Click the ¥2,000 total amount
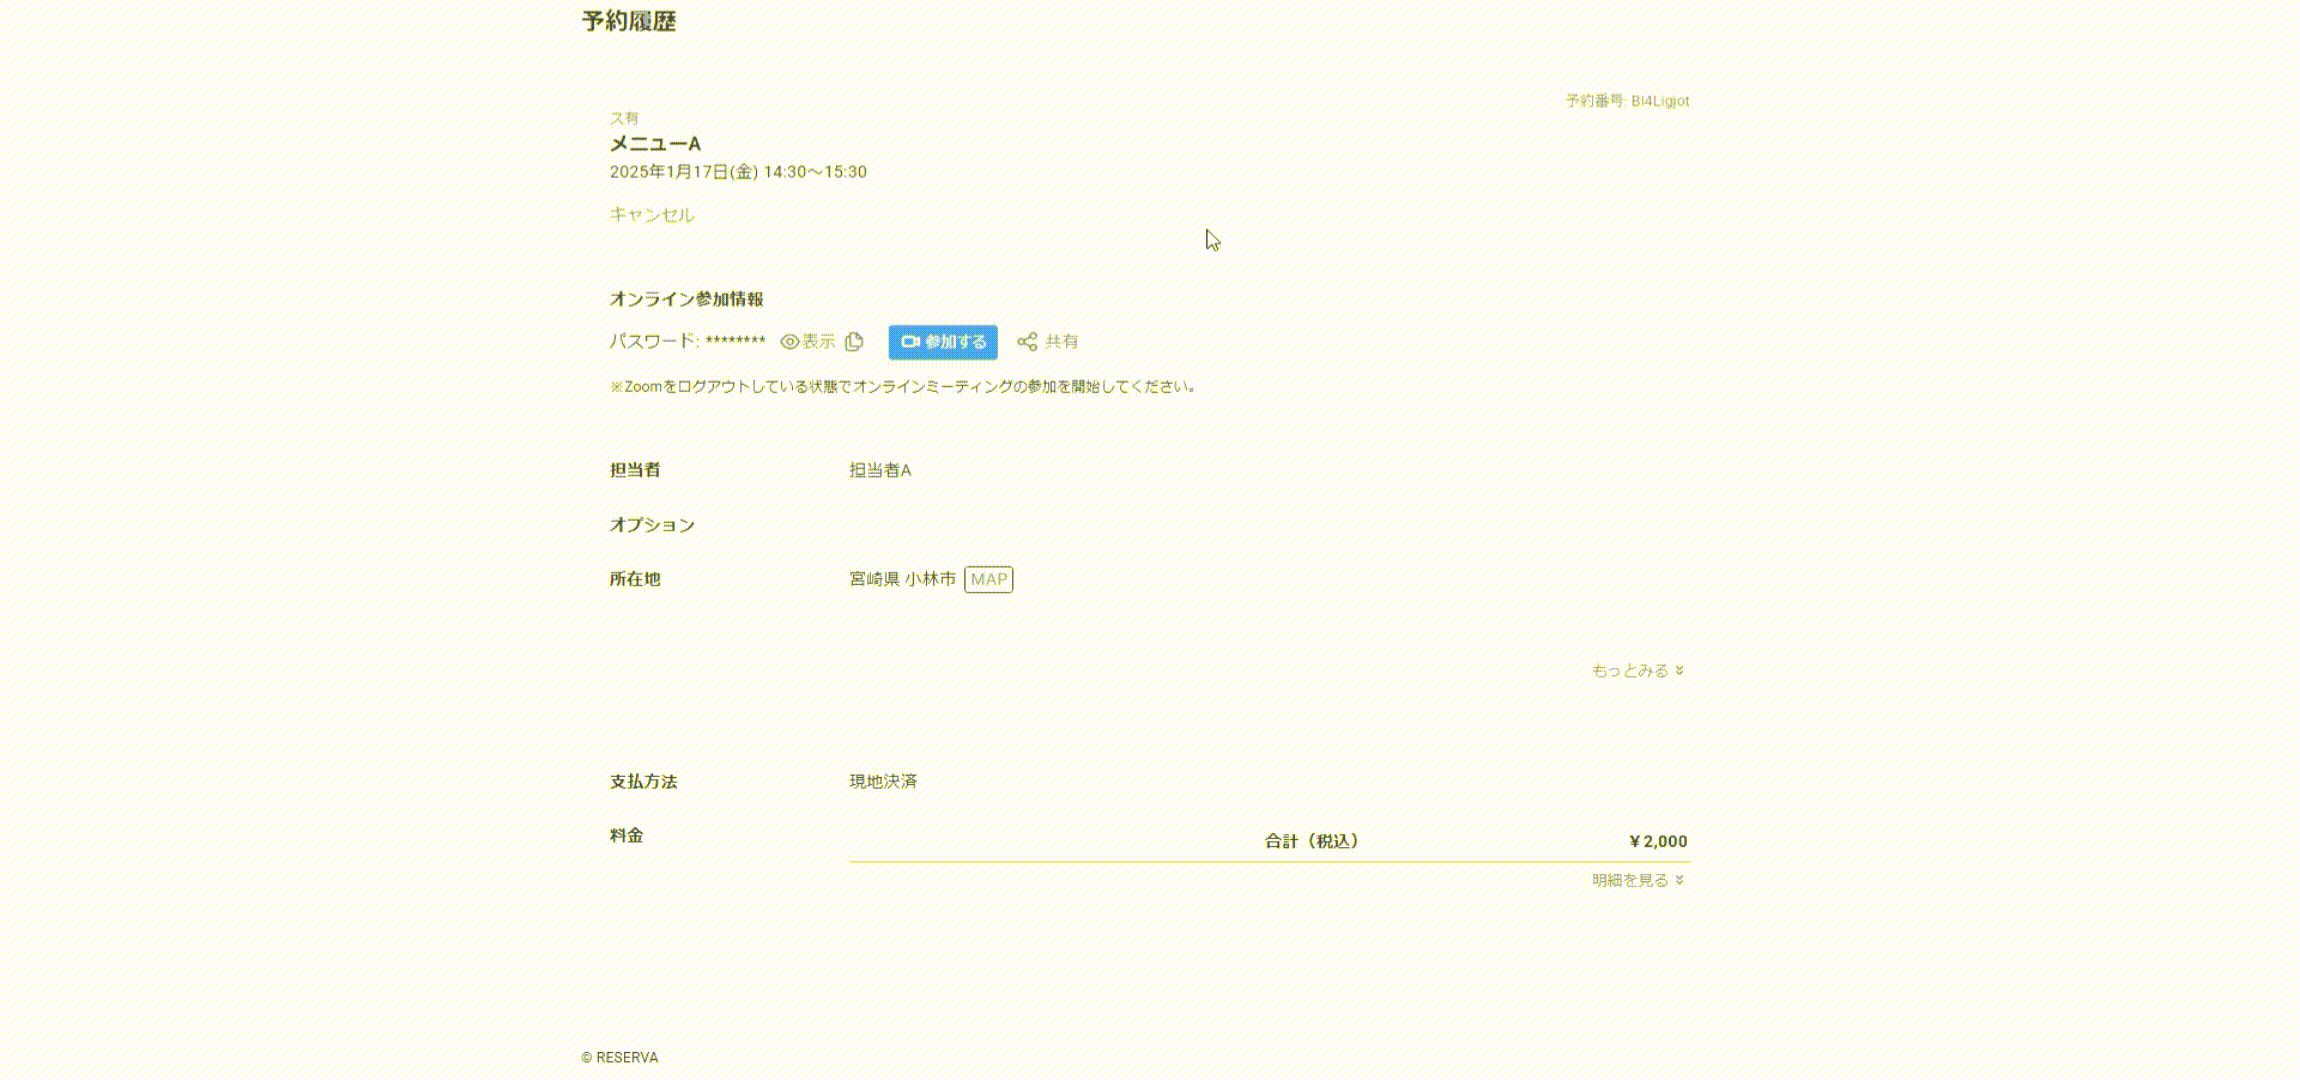Image resolution: width=2300 pixels, height=1080 pixels. [x=1658, y=842]
